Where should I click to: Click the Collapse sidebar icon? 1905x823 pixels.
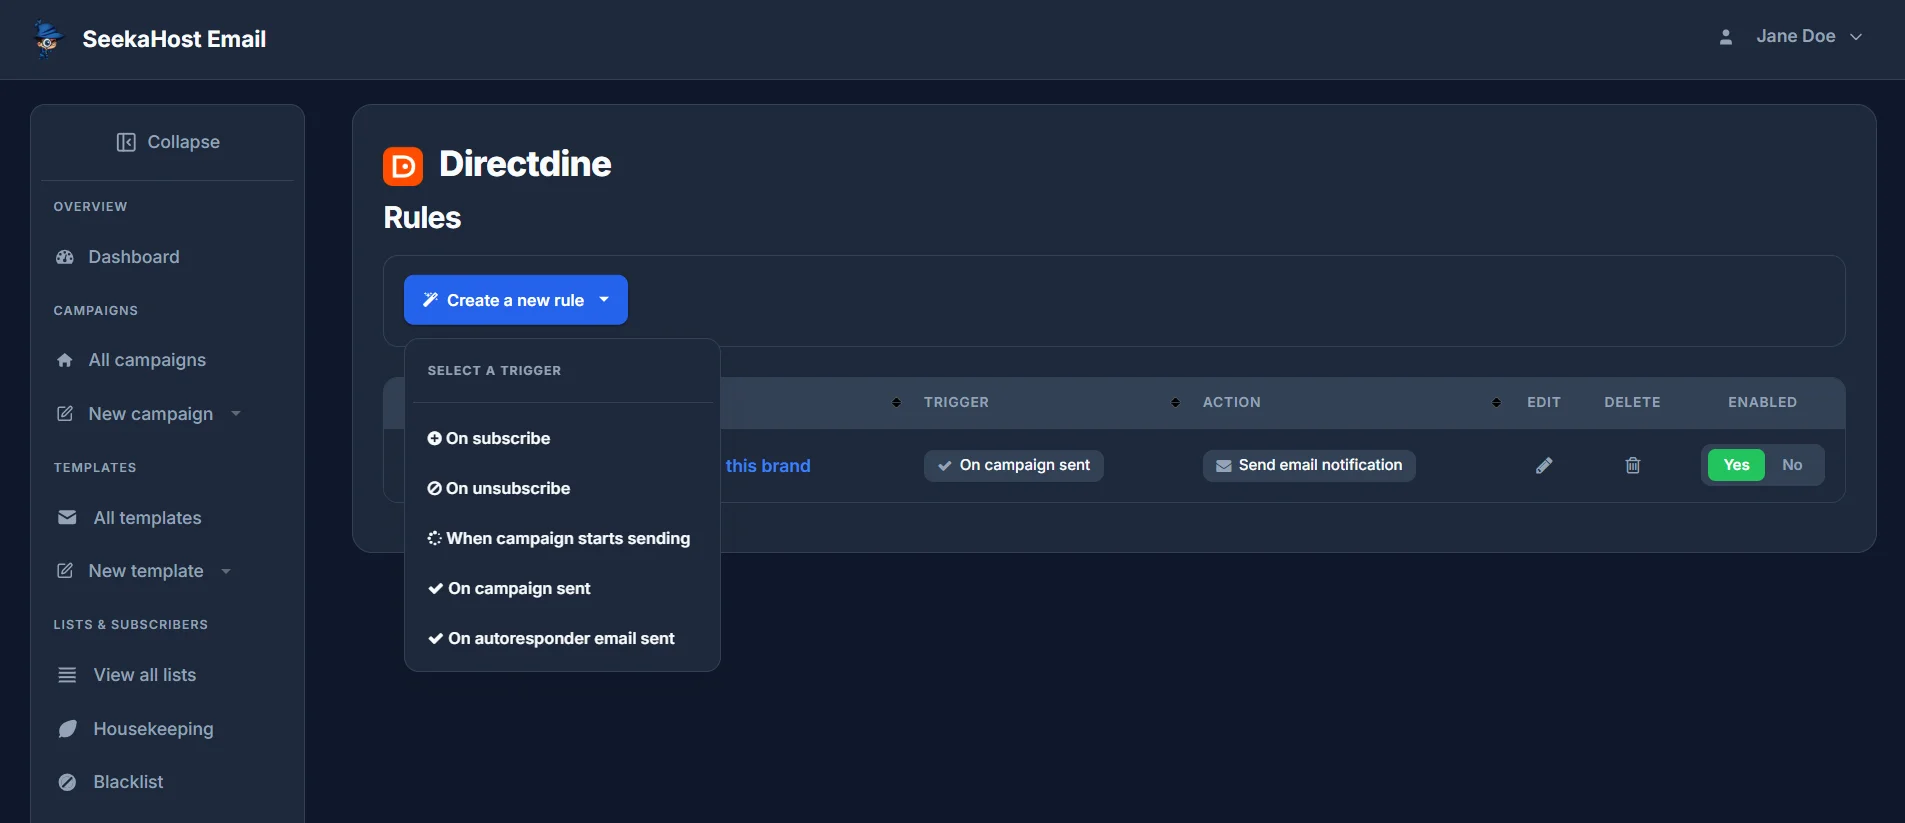point(126,142)
